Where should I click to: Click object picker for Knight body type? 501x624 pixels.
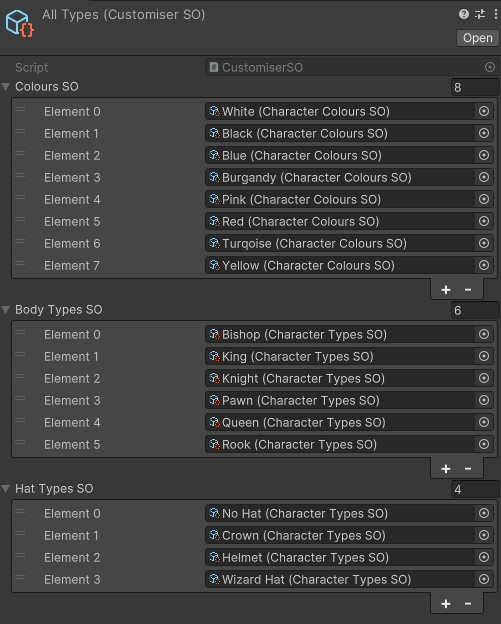[484, 378]
